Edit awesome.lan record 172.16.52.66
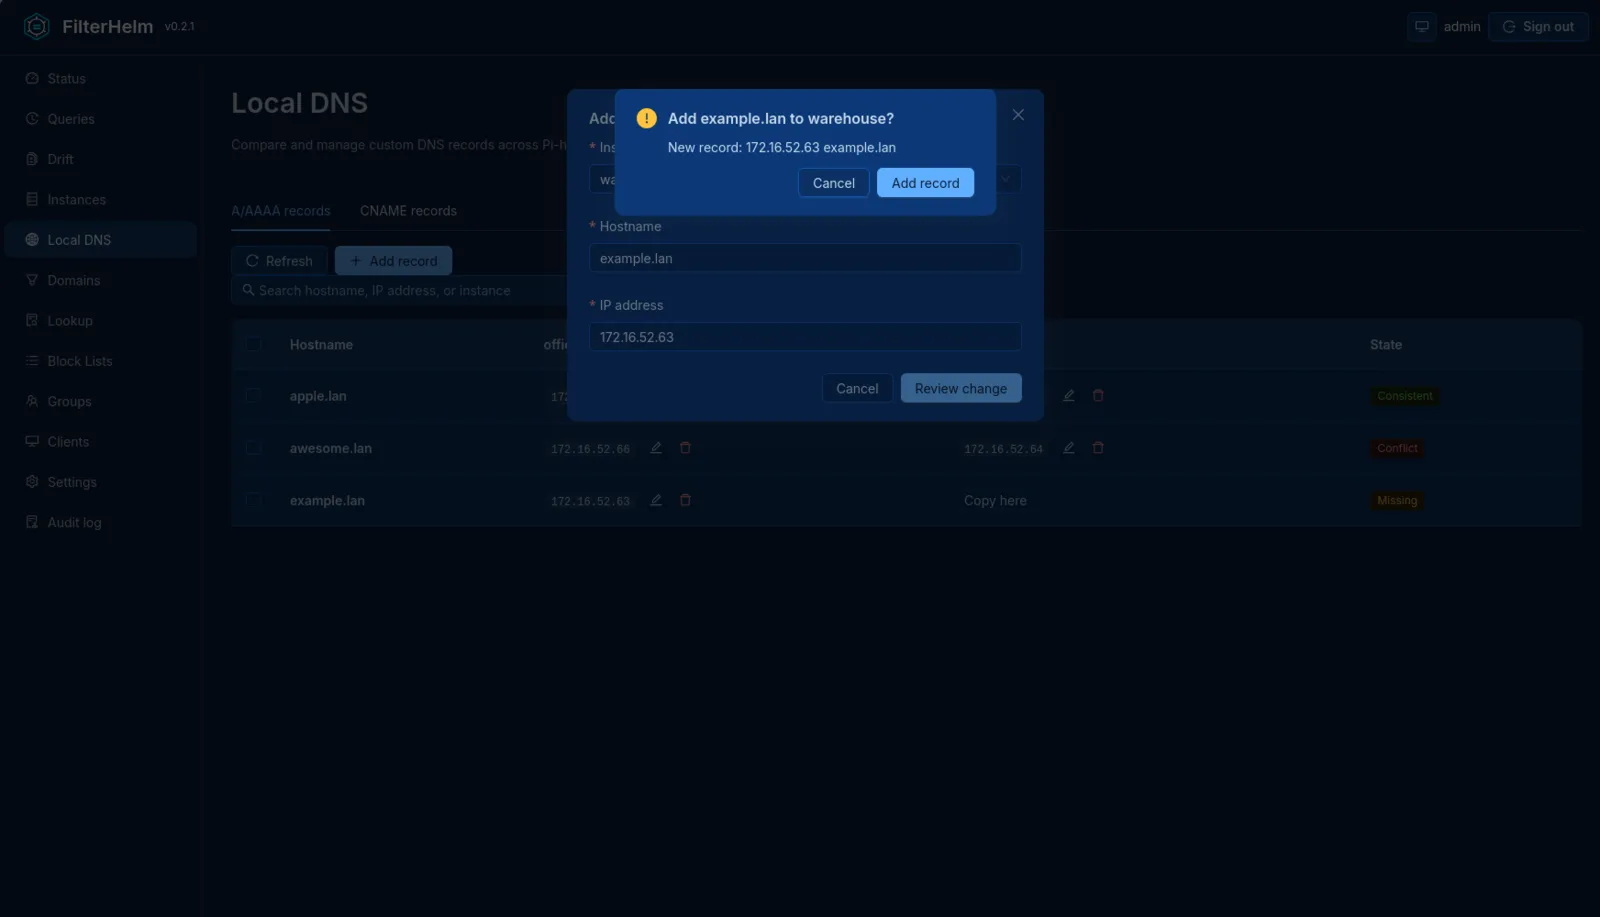Image resolution: width=1600 pixels, height=917 pixels. (x=656, y=448)
